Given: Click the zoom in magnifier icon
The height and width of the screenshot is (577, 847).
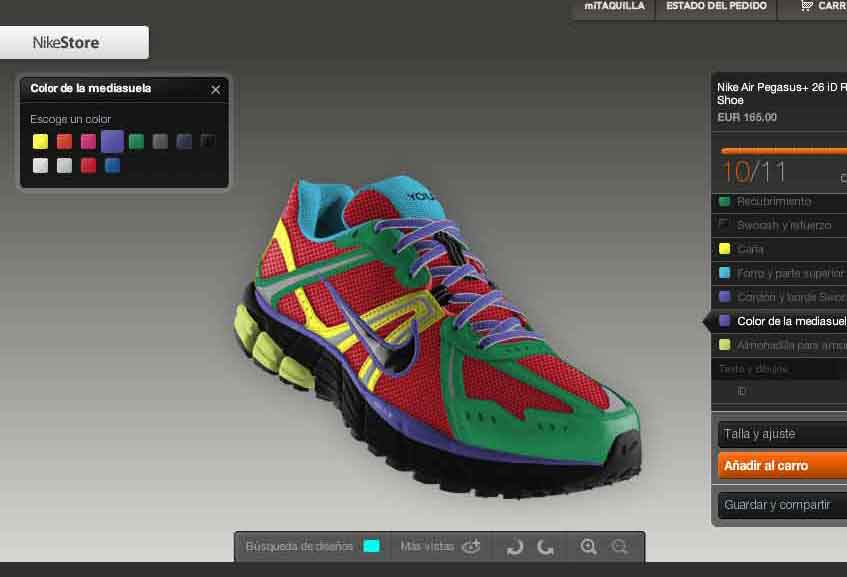Looking at the screenshot, I should pos(589,547).
